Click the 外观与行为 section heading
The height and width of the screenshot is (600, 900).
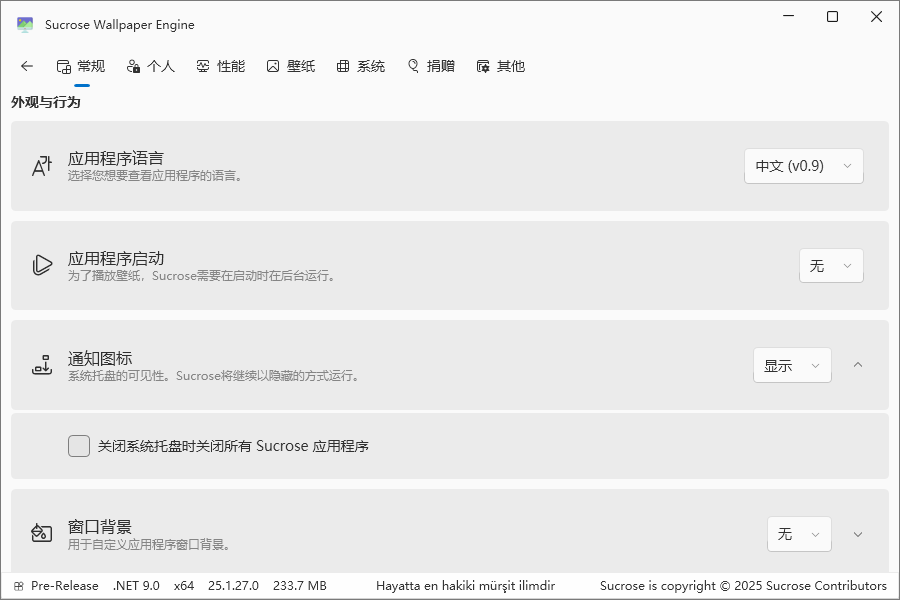click(x=46, y=102)
